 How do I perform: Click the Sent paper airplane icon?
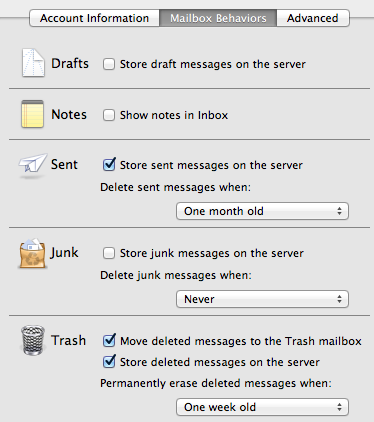pyautogui.click(x=33, y=165)
